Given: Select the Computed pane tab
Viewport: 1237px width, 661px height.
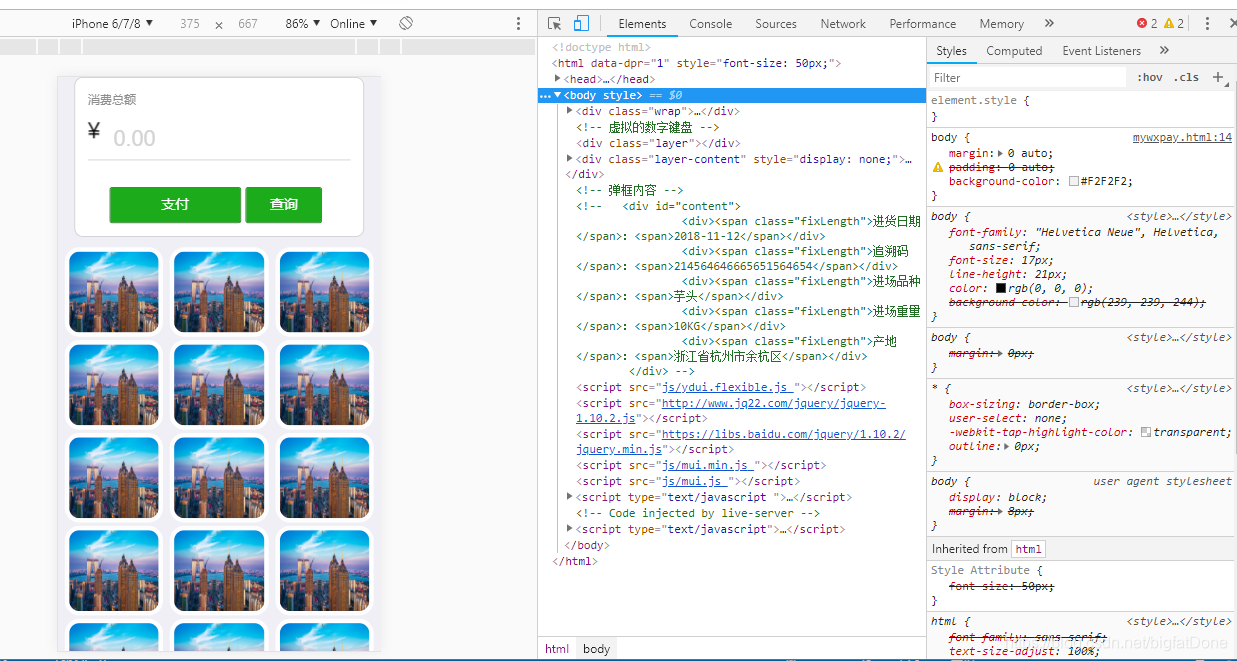Looking at the screenshot, I should point(1014,50).
